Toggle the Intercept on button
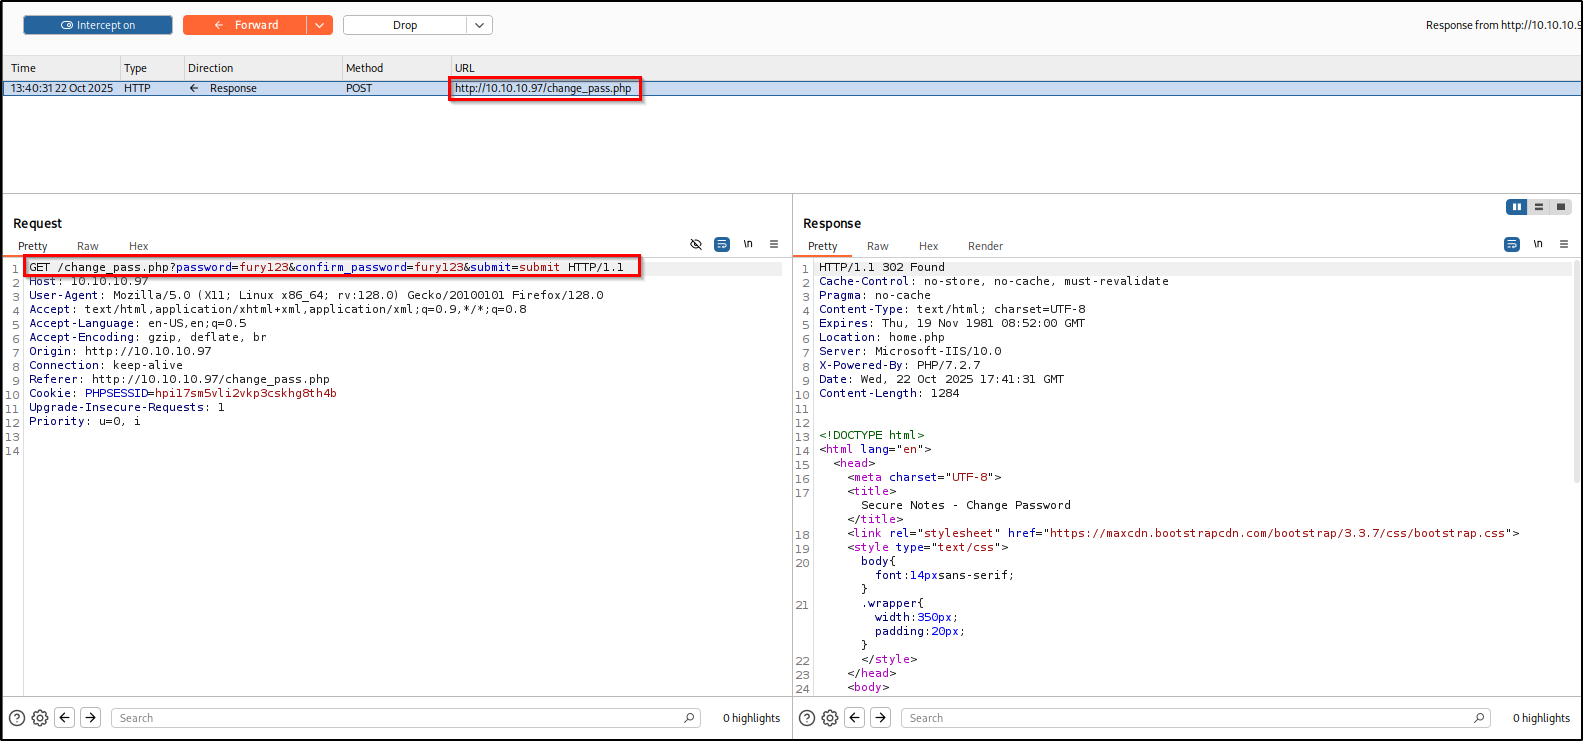Screen dimensions: 1583x741 tap(98, 25)
